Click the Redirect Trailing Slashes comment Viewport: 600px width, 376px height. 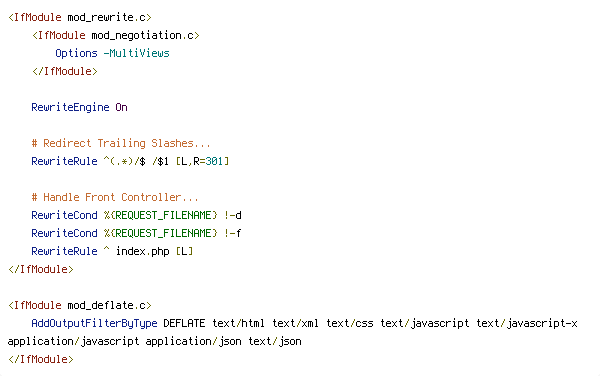coord(121,143)
